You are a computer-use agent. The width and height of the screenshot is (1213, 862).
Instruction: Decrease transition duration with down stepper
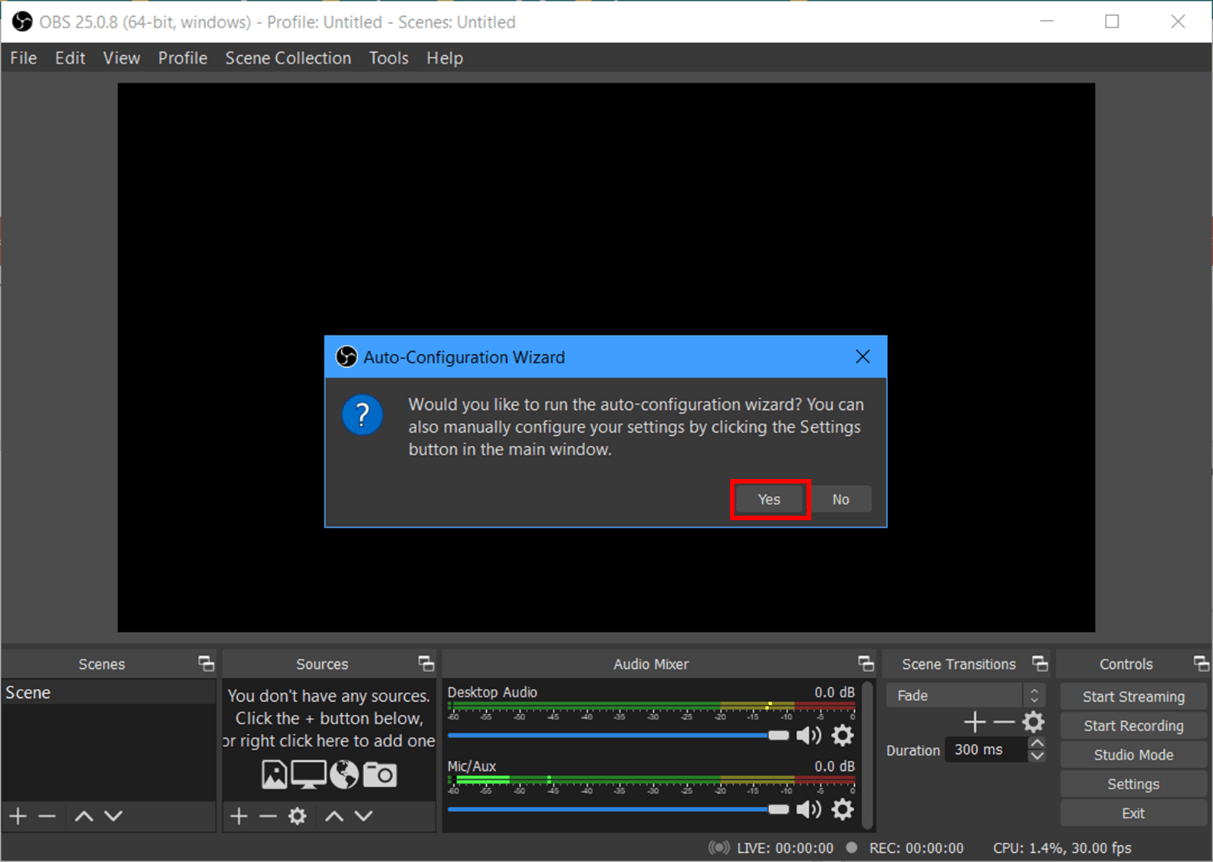coord(1037,756)
